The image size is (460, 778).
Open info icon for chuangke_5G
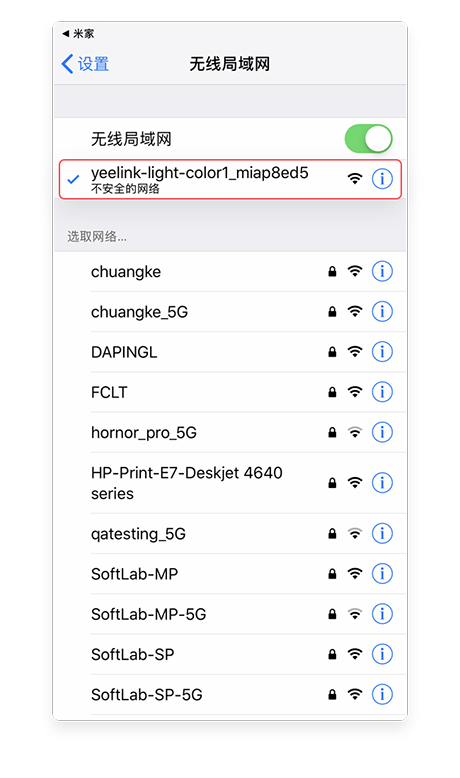pos(382,312)
